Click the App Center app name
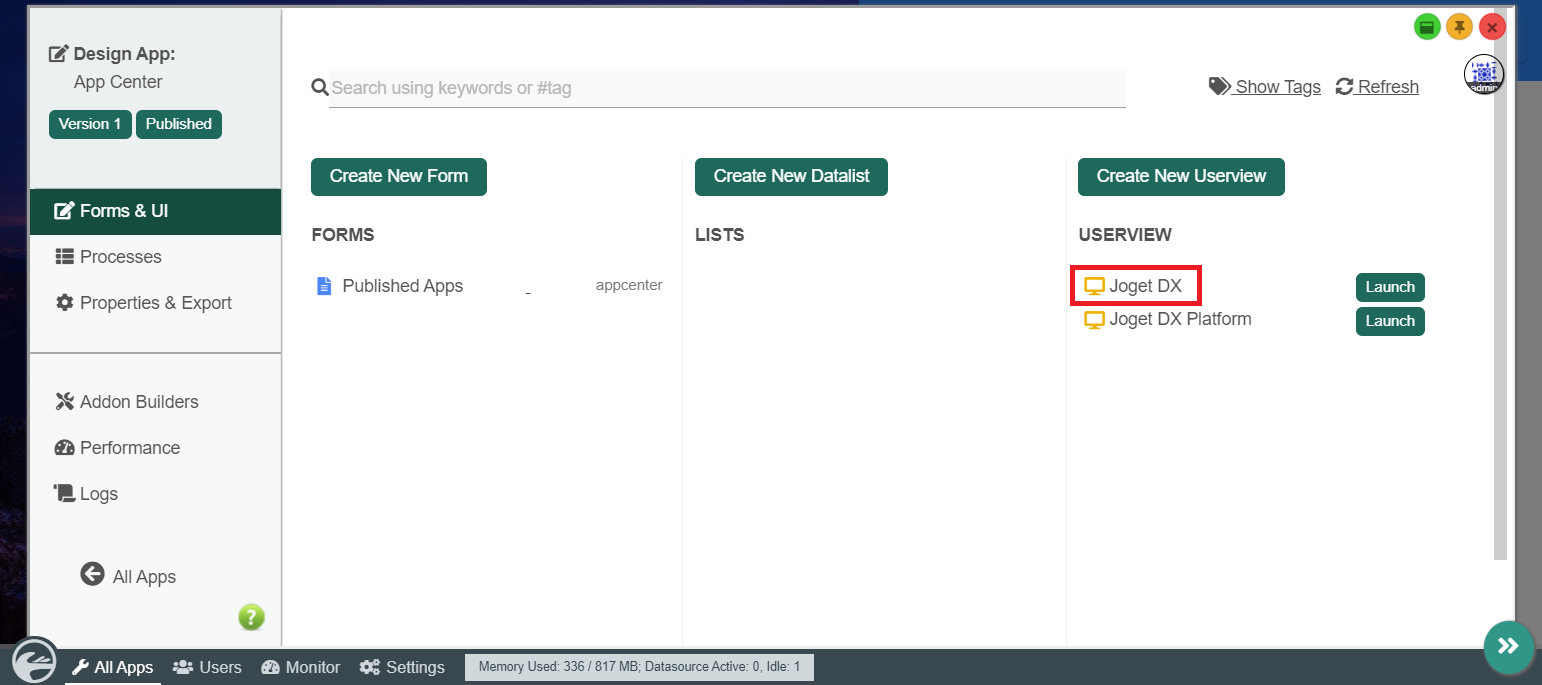The width and height of the screenshot is (1542, 685). (x=118, y=82)
